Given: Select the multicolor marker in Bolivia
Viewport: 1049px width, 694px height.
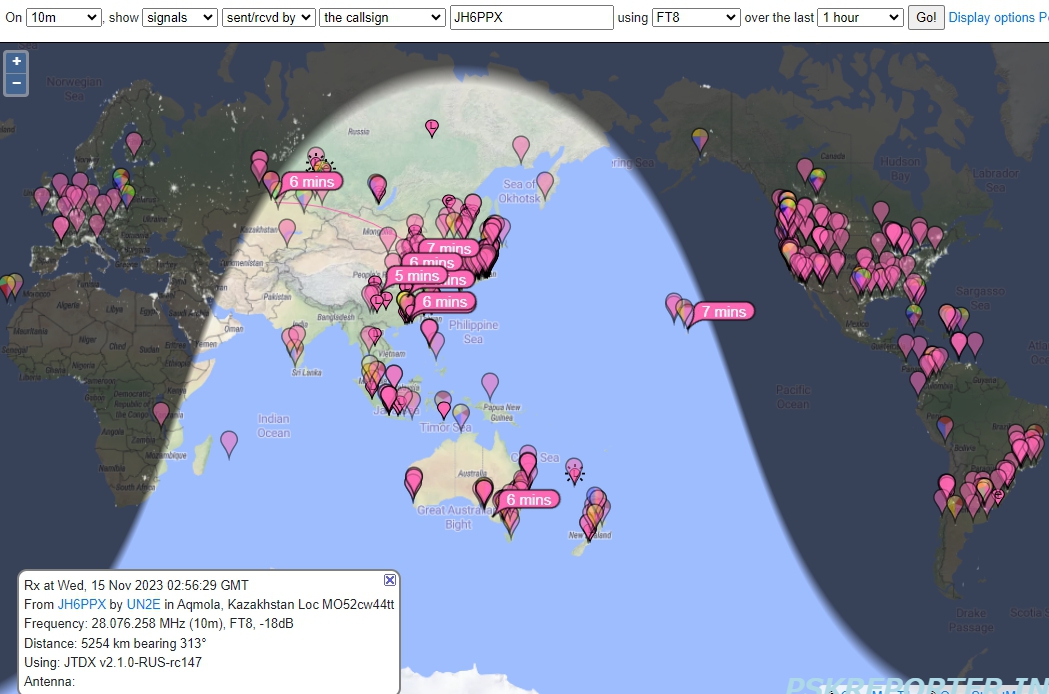Looking at the screenshot, I should coord(945,428).
